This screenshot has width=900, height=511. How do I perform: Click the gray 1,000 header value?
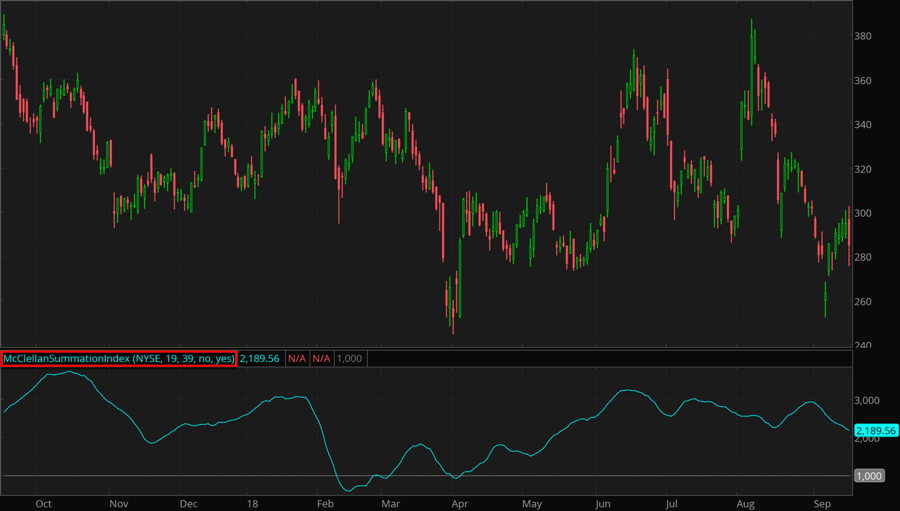pos(349,358)
